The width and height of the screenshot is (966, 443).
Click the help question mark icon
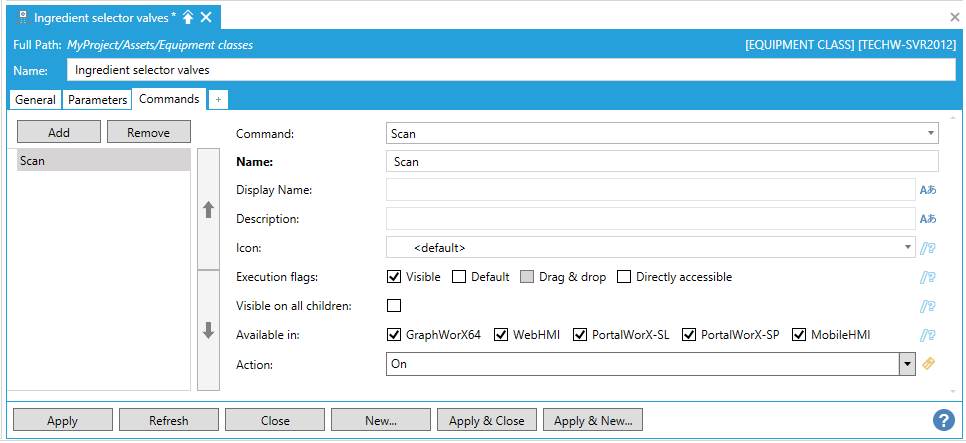[942, 420]
